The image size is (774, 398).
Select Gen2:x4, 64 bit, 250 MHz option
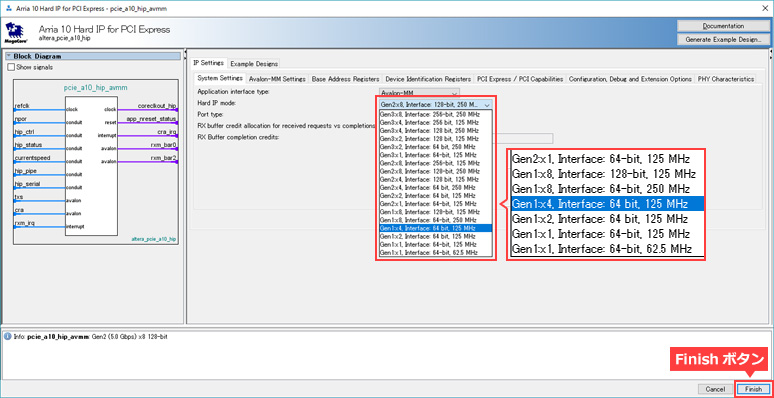pos(435,187)
